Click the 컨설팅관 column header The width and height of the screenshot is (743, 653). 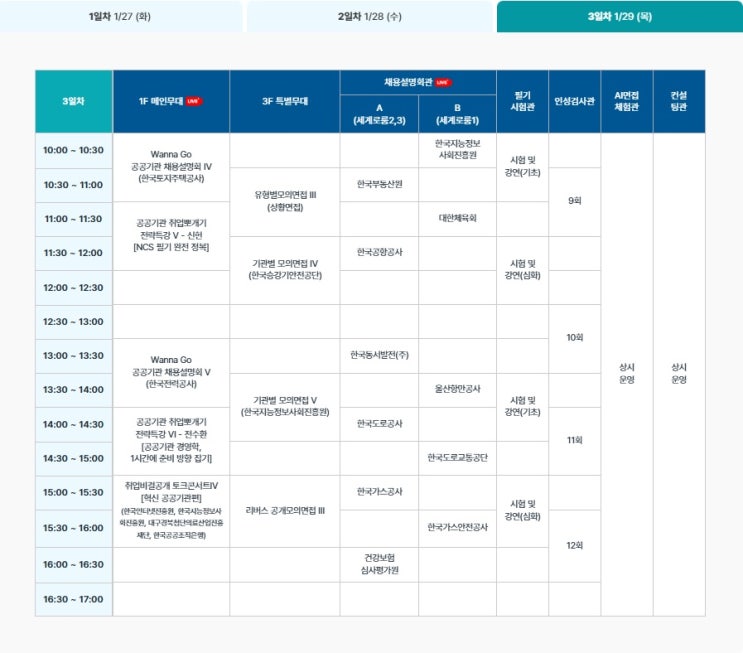click(679, 101)
